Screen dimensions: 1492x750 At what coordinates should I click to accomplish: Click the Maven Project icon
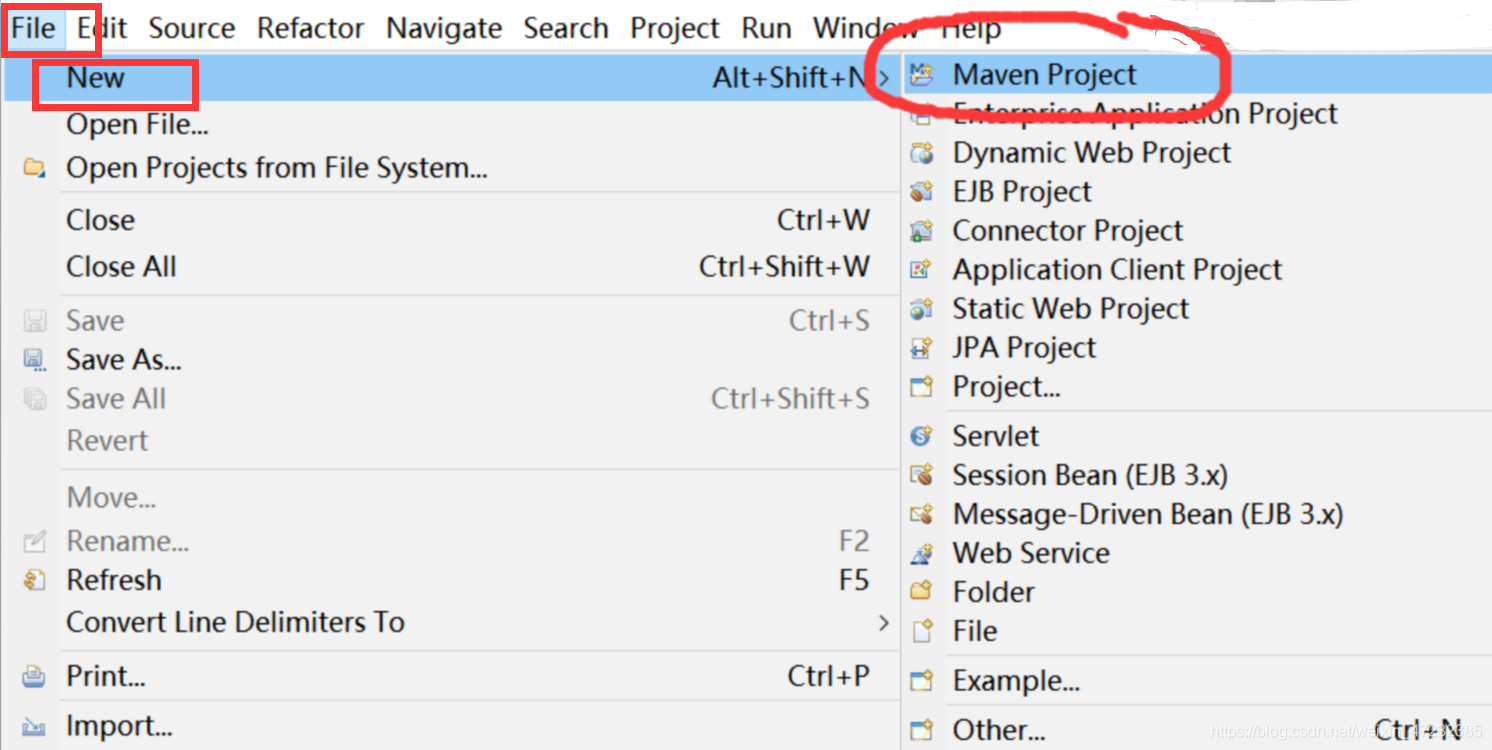click(922, 75)
